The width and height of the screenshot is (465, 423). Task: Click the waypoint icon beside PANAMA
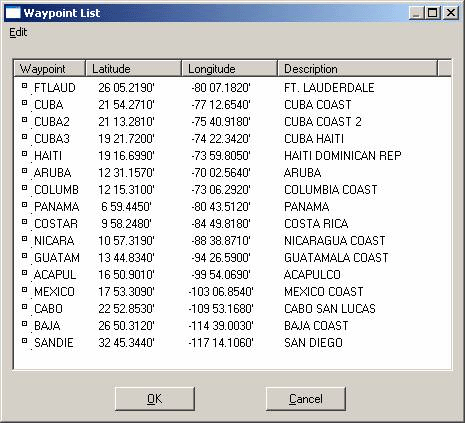coord(24,205)
